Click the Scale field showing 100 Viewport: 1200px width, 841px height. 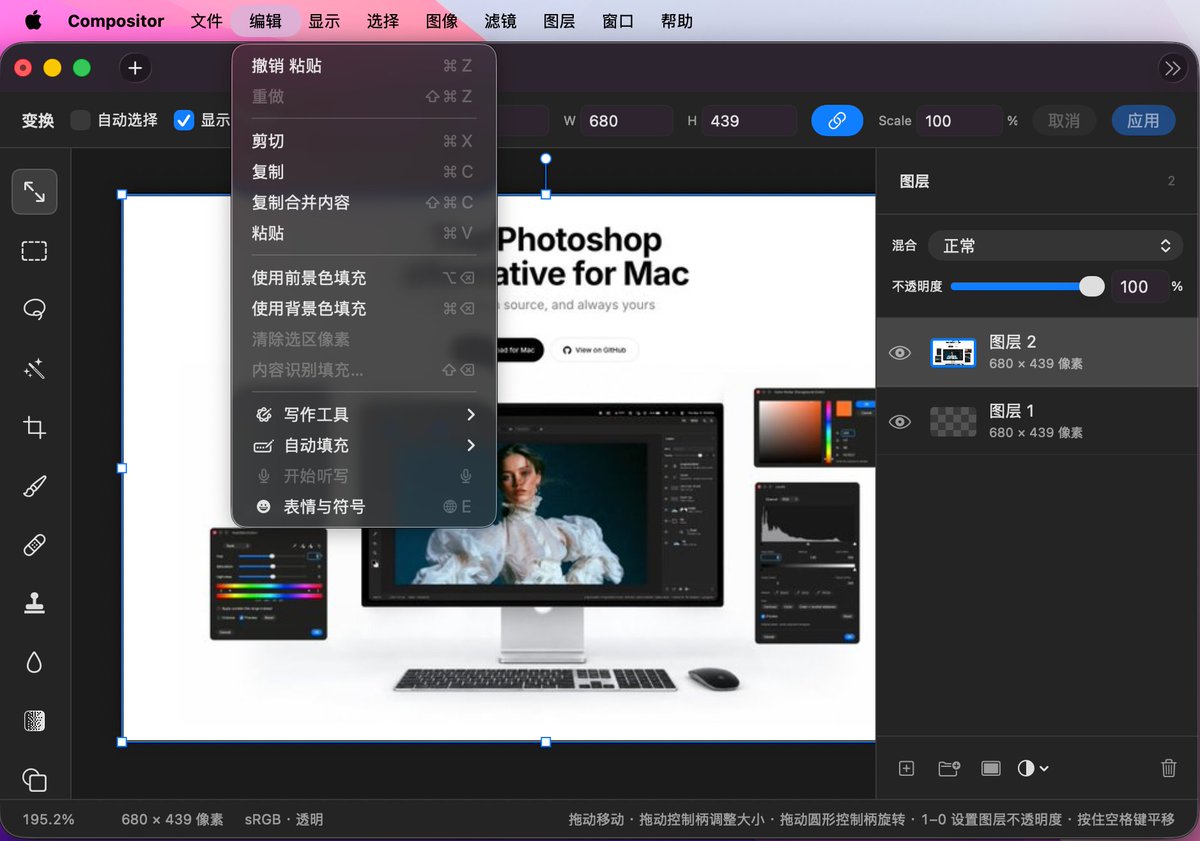click(959, 120)
